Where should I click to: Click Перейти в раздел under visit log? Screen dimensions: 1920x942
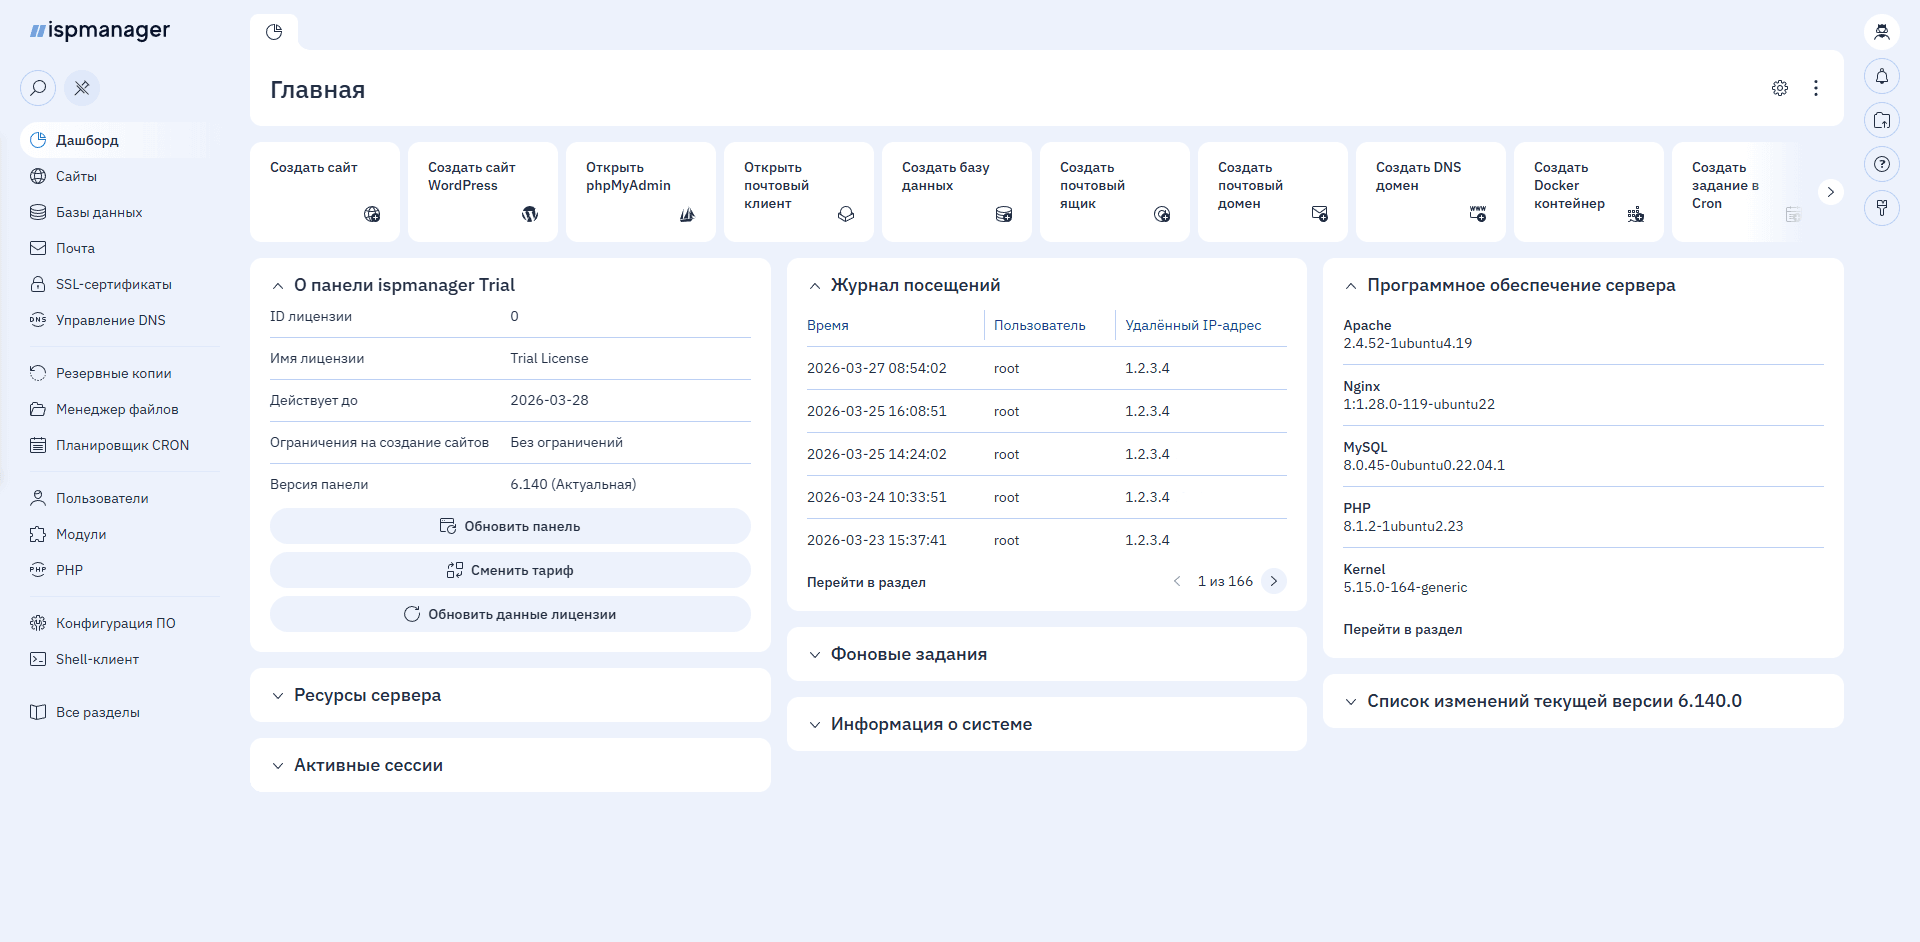tap(866, 582)
